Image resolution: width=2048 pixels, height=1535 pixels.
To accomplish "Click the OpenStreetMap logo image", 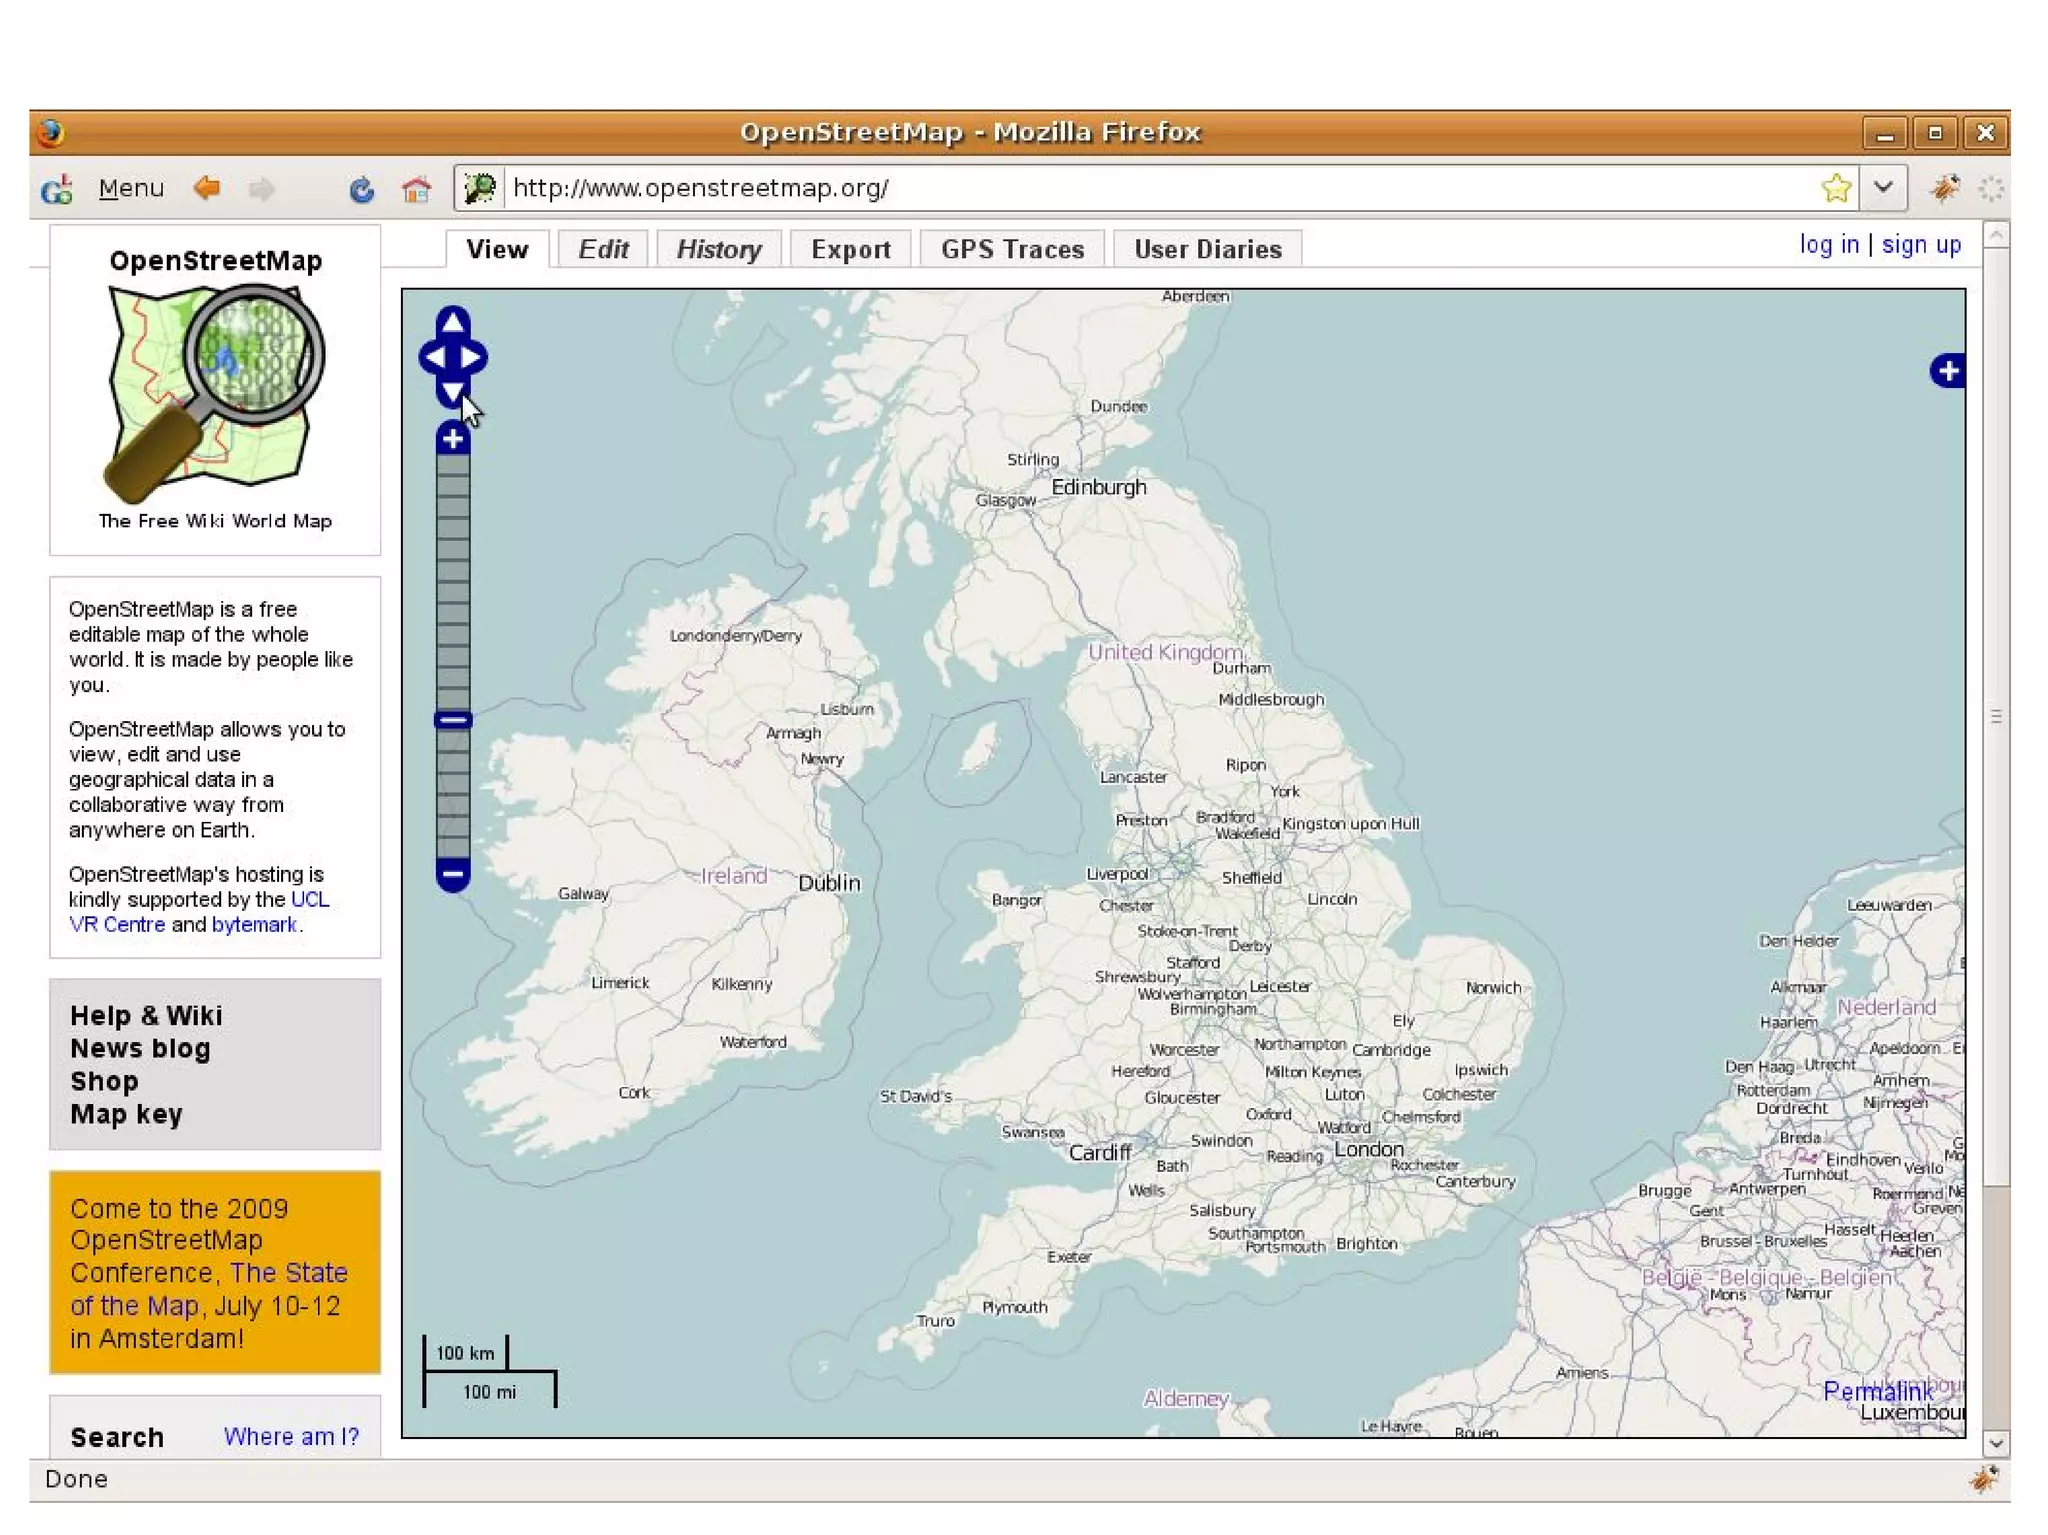I will point(215,393).
